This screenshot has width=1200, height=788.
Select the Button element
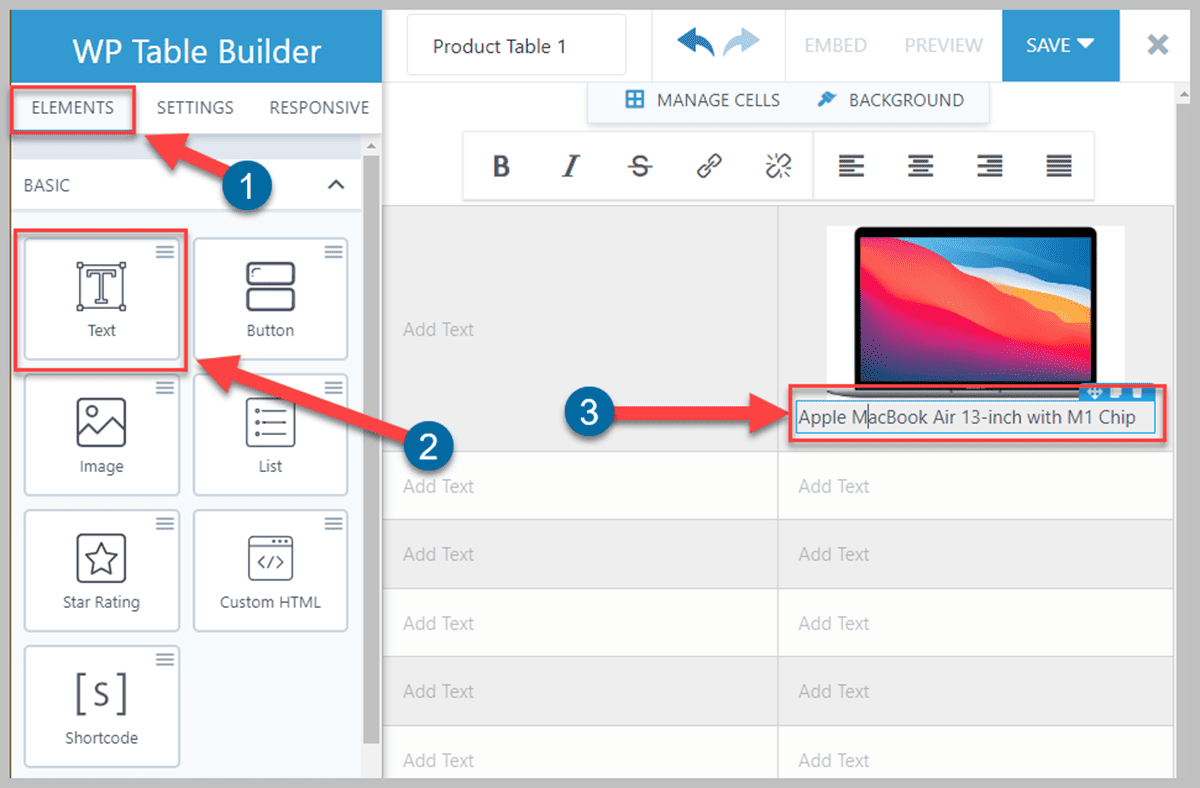271,298
